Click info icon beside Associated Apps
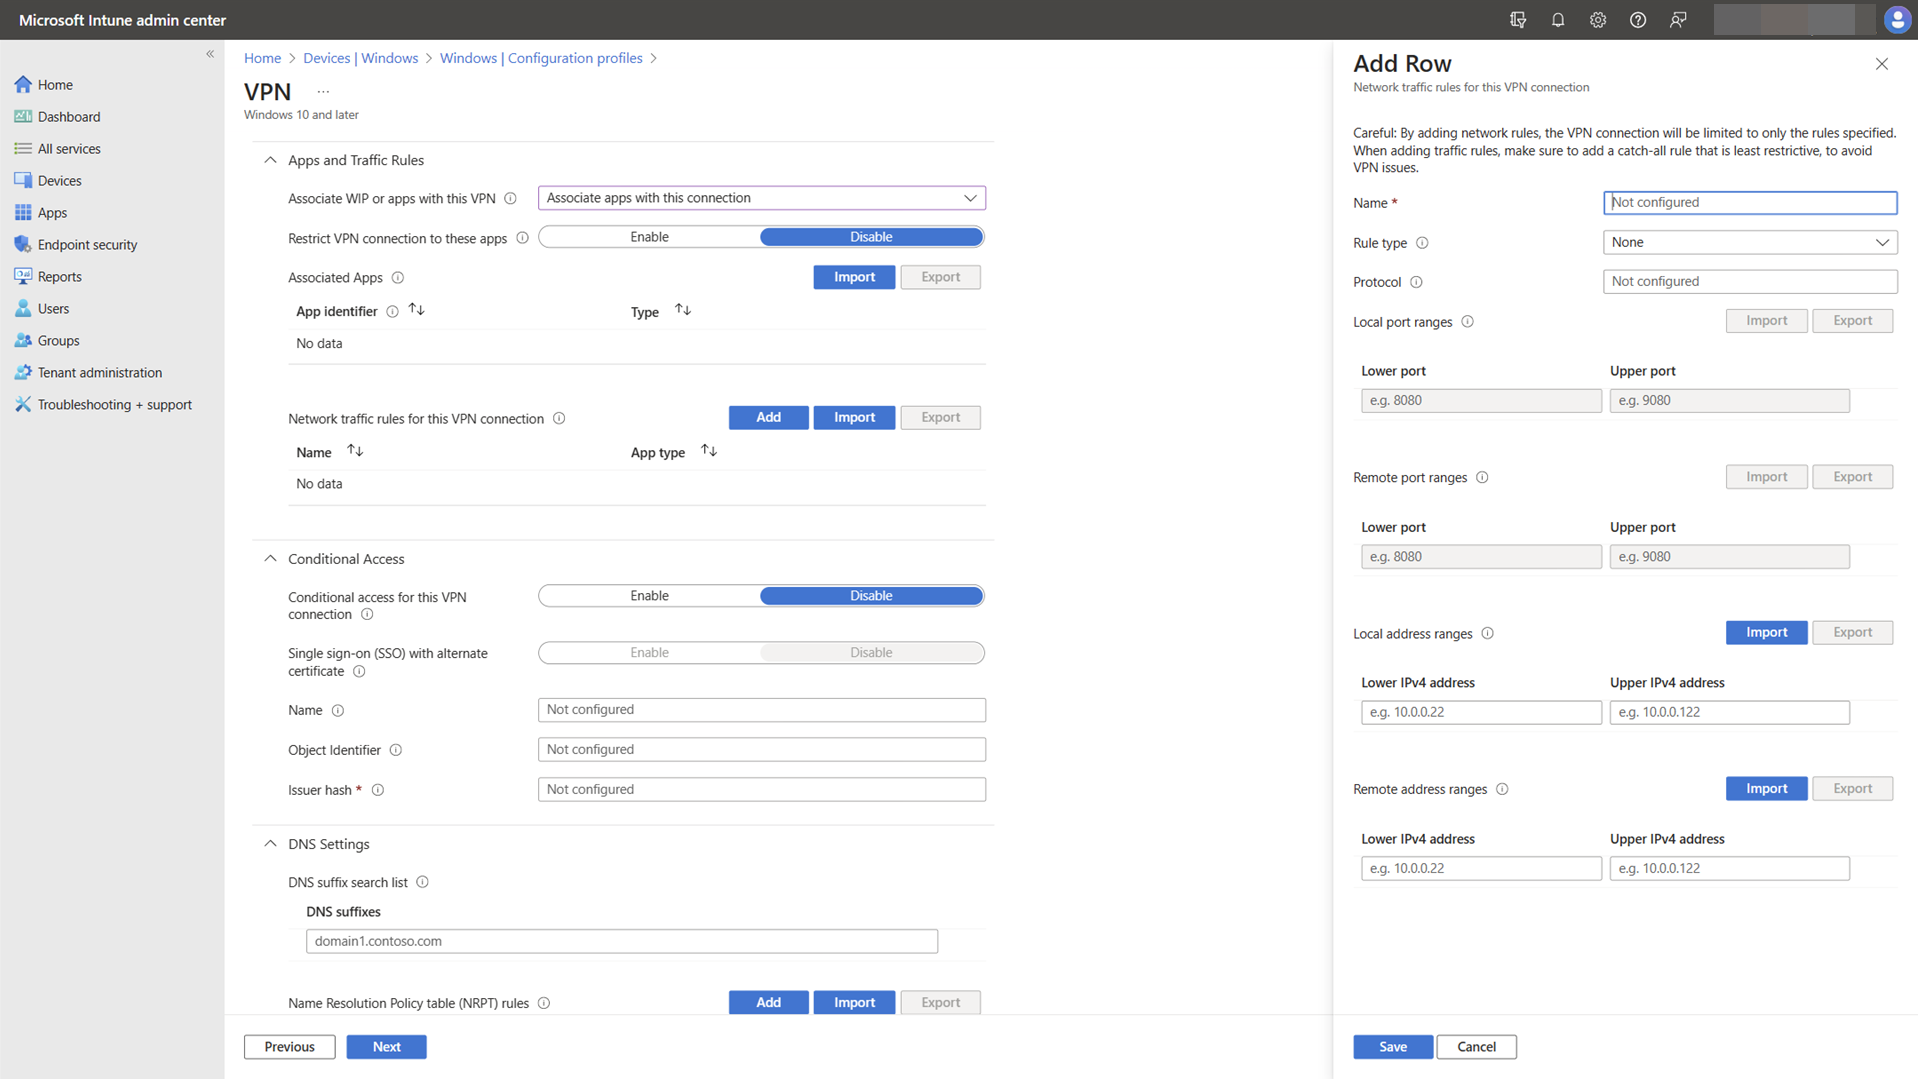1918x1079 pixels. click(x=398, y=278)
